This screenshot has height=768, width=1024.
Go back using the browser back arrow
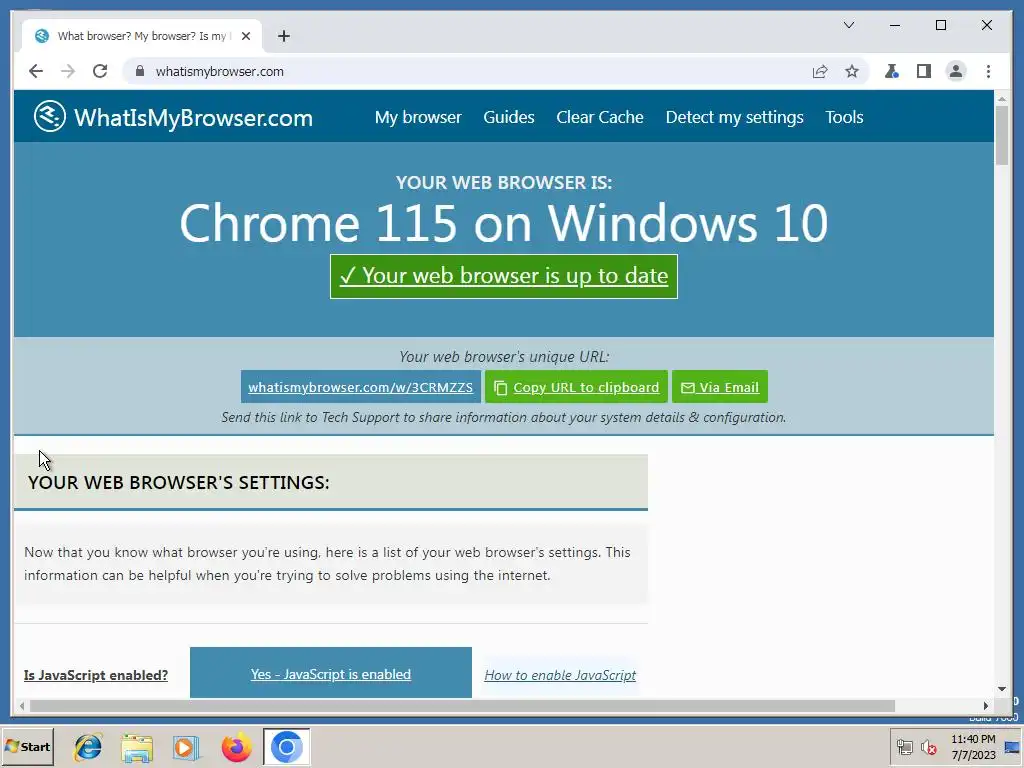[36, 71]
